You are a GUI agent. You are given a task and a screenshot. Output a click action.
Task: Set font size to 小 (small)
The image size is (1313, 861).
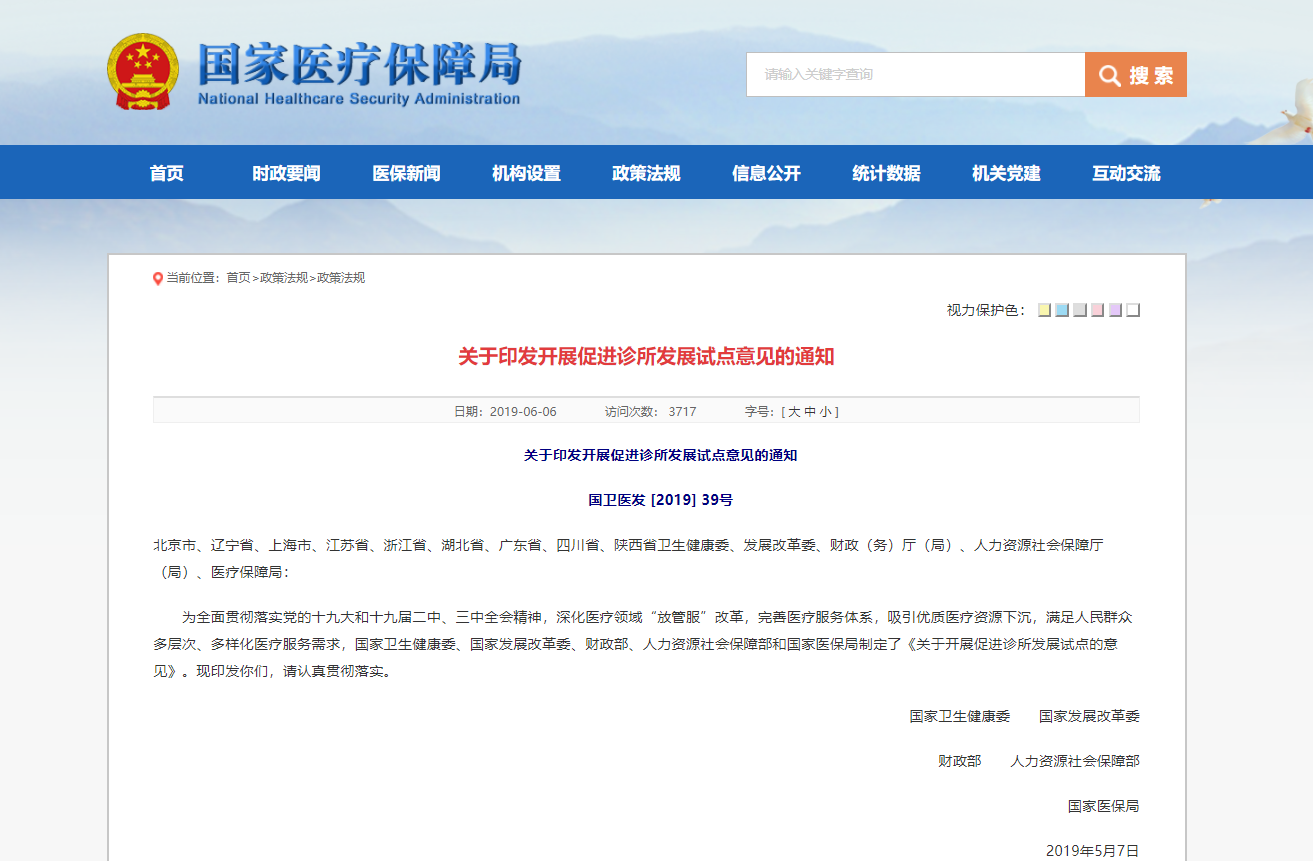[x=825, y=412]
